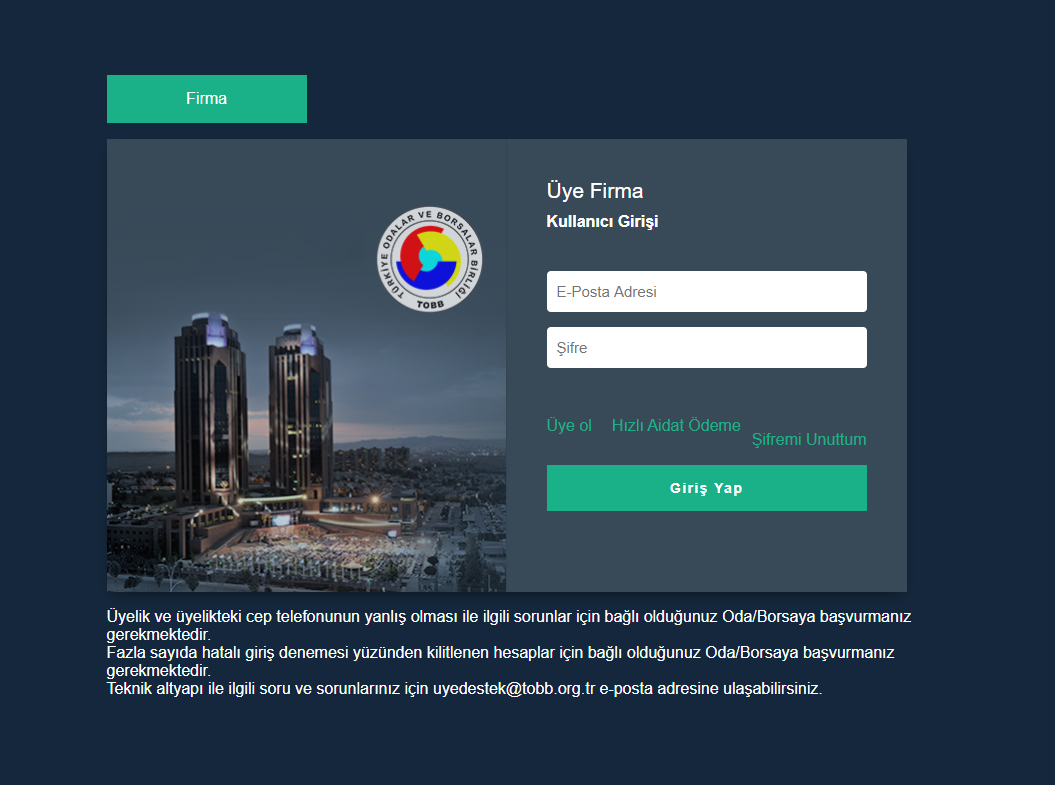
Task: Focus the Şifre password field
Action: pyautogui.click(x=706, y=348)
